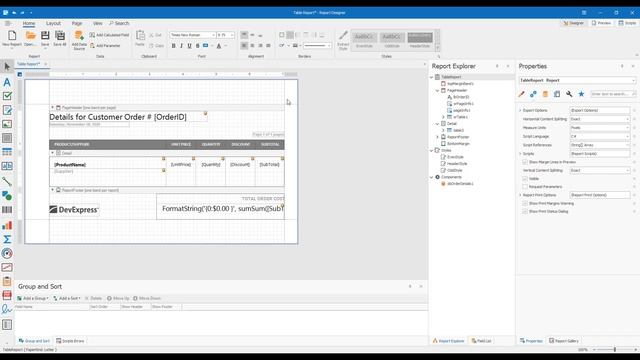Image resolution: width=640 pixels, height=360 pixels.
Task: Open the Script Language dropdown
Action: pos(627,136)
